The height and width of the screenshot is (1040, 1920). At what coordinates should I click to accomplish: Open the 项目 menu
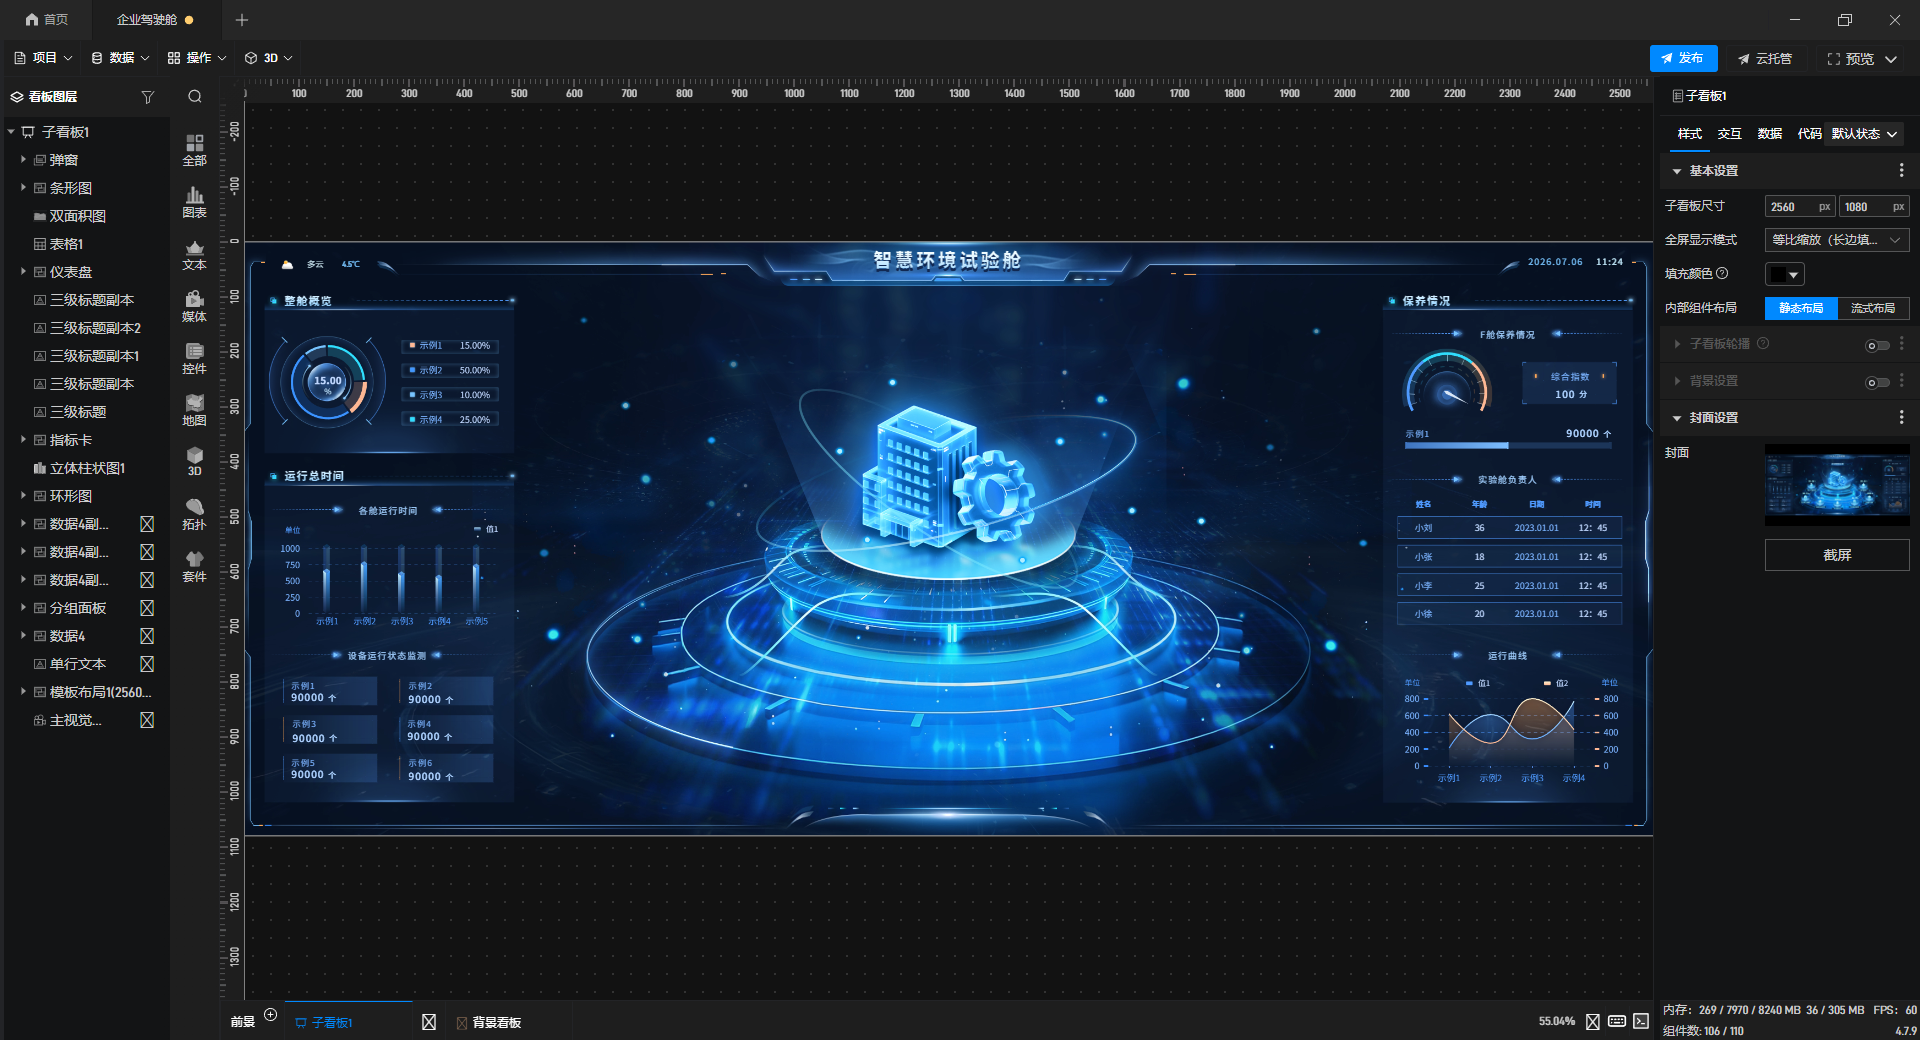(x=43, y=58)
